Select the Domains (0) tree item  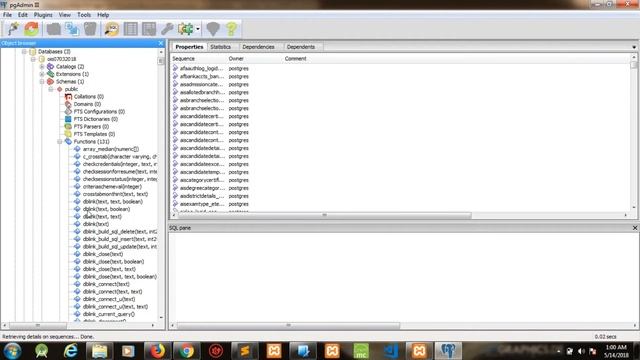coord(87,104)
